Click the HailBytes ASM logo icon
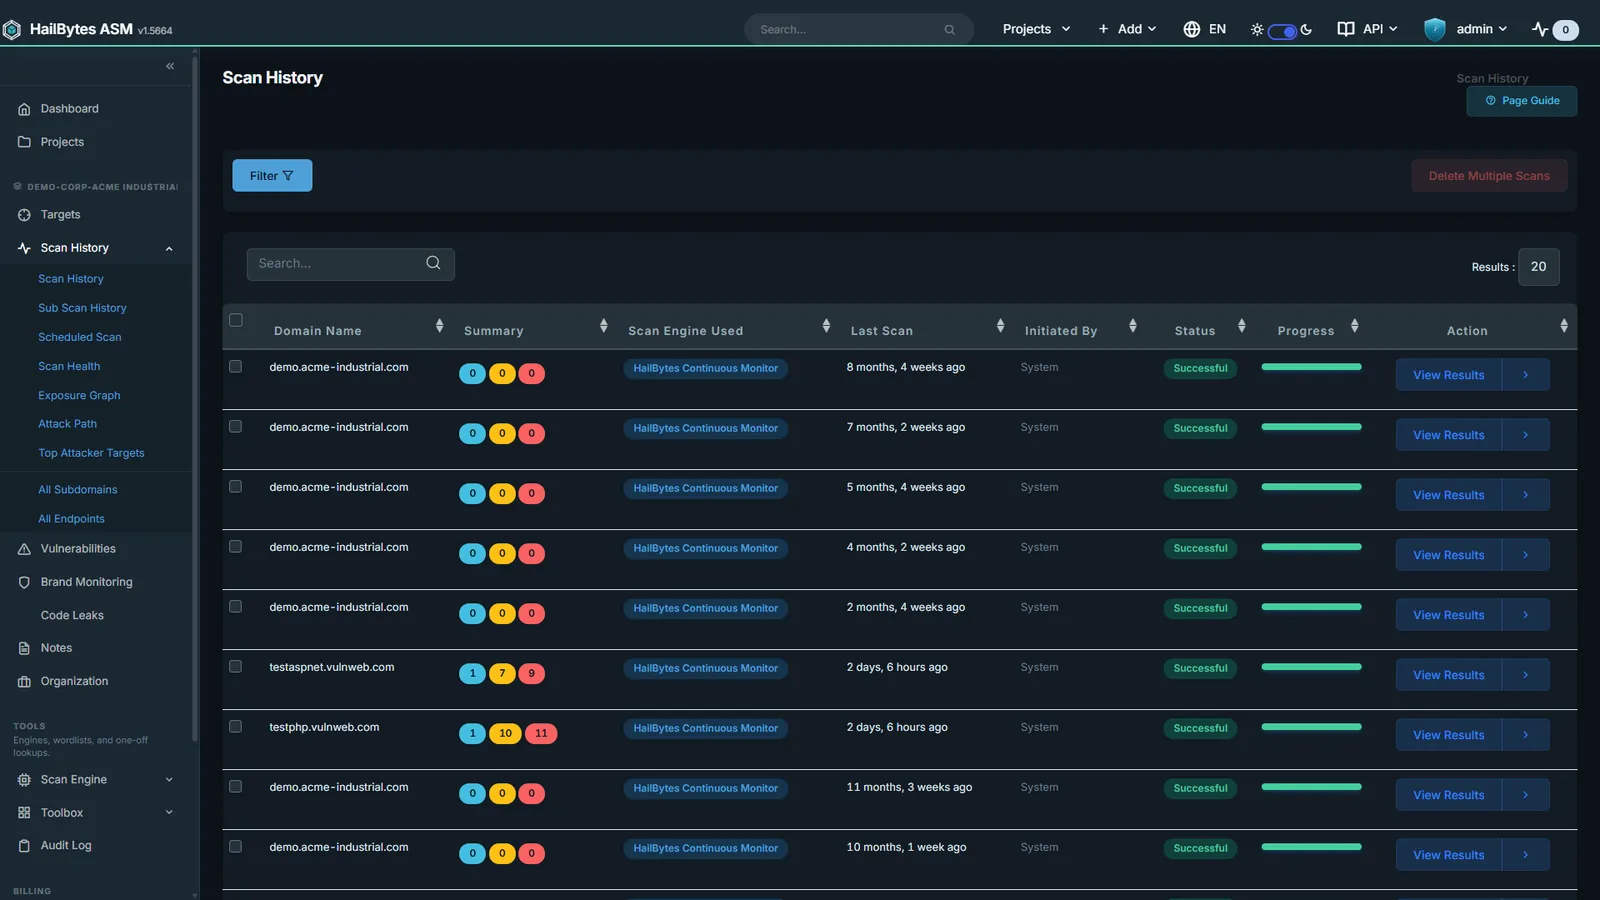1600x900 pixels. [x=12, y=30]
